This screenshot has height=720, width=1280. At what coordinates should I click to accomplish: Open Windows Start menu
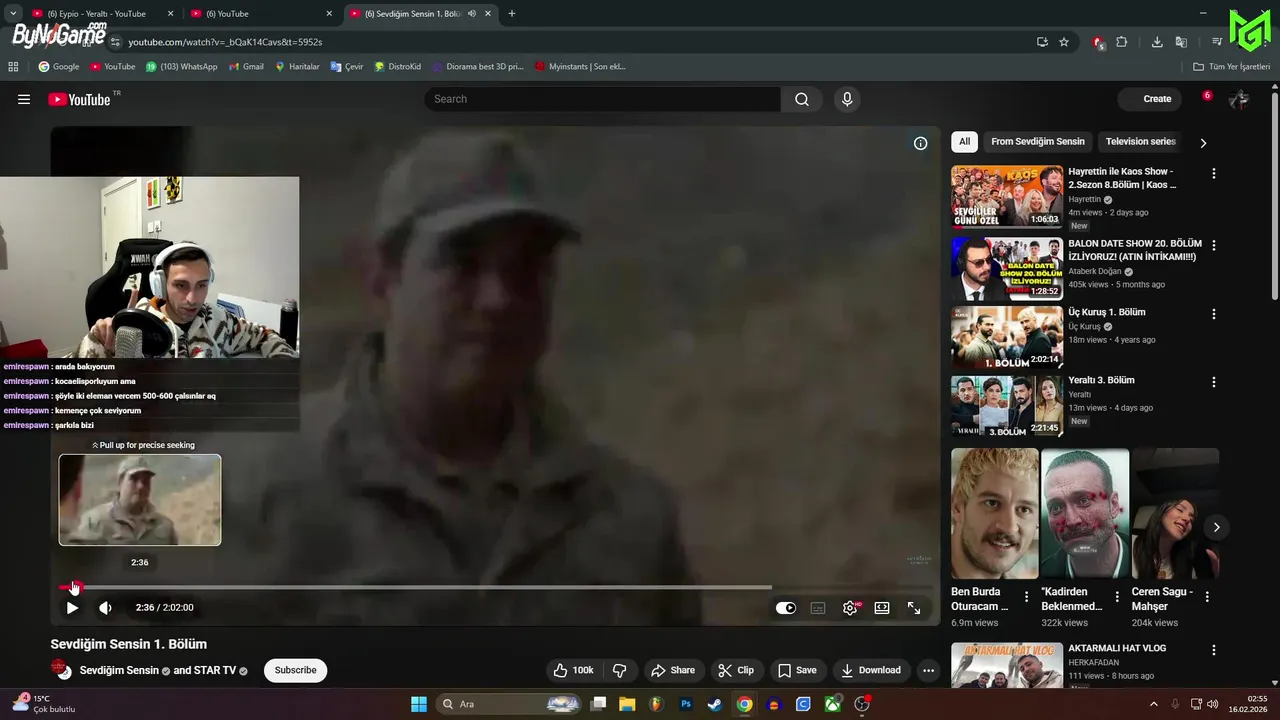(419, 704)
